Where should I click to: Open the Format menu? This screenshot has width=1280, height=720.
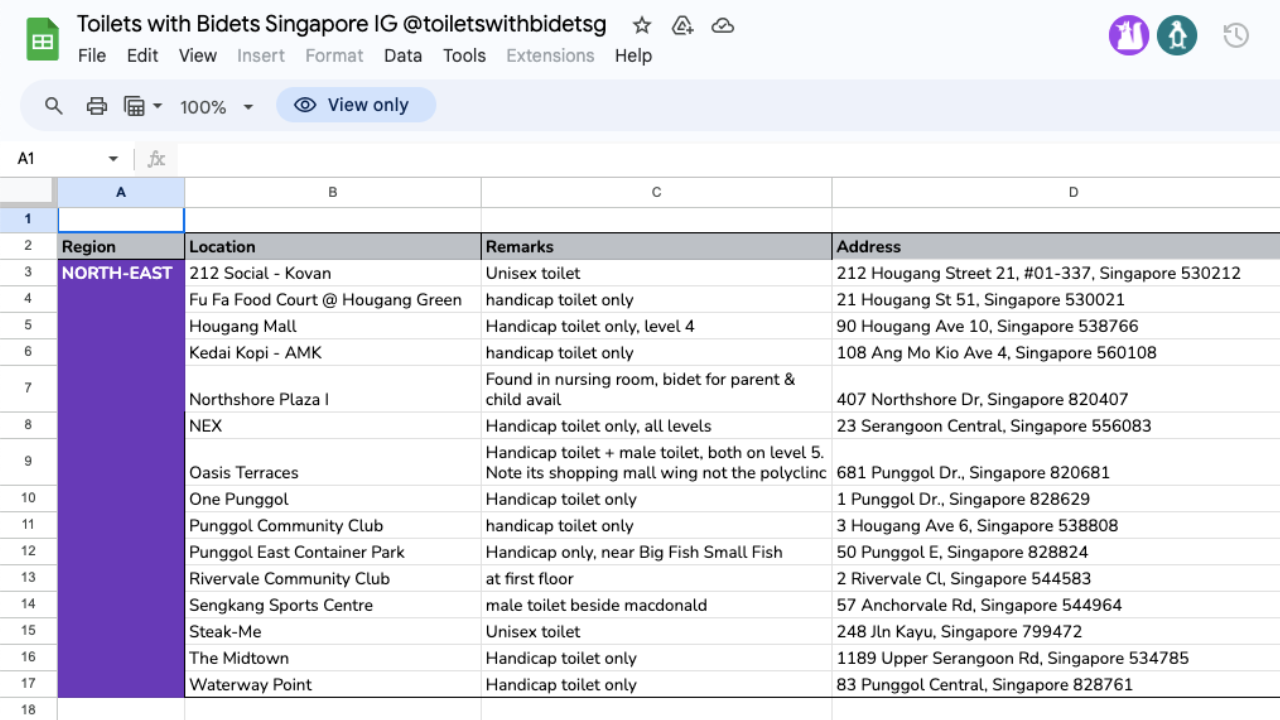click(x=334, y=56)
